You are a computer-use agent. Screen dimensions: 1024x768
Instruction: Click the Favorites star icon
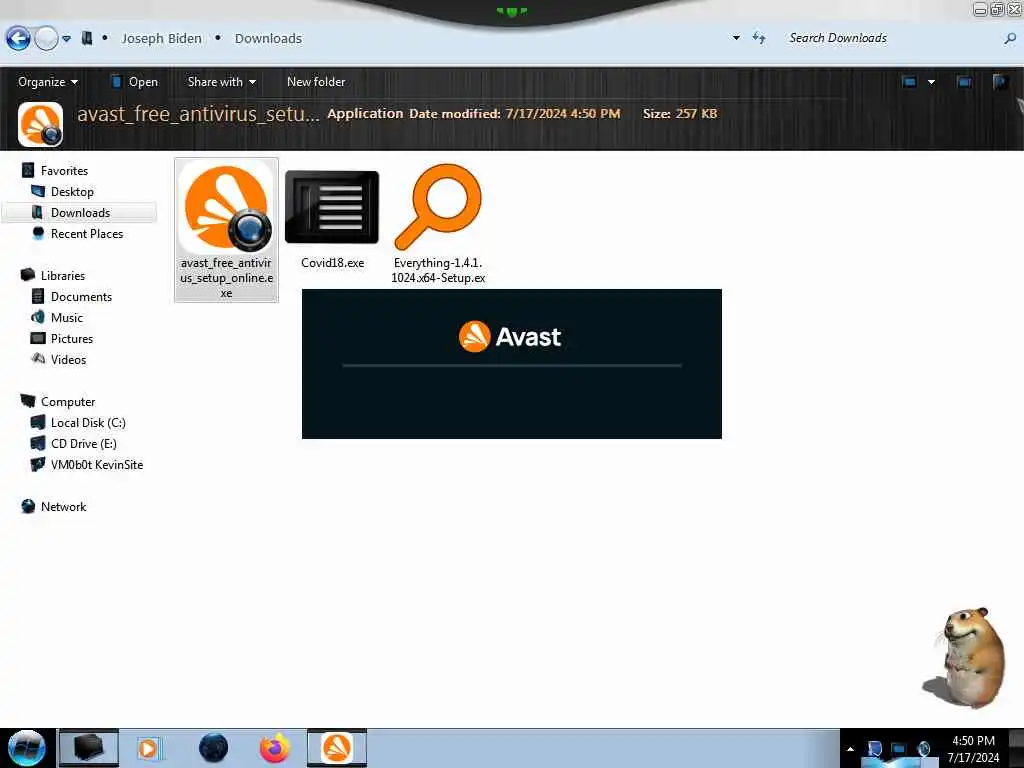pos(28,170)
